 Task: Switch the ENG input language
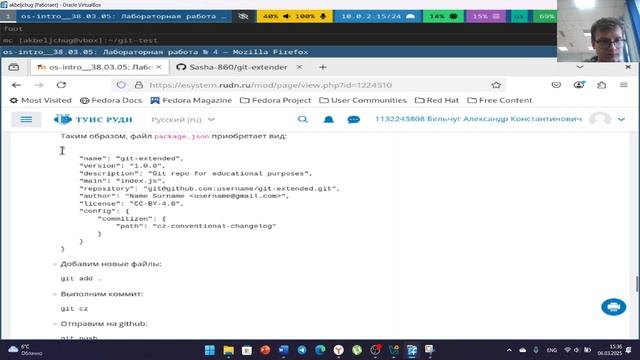pyautogui.click(x=552, y=350)
